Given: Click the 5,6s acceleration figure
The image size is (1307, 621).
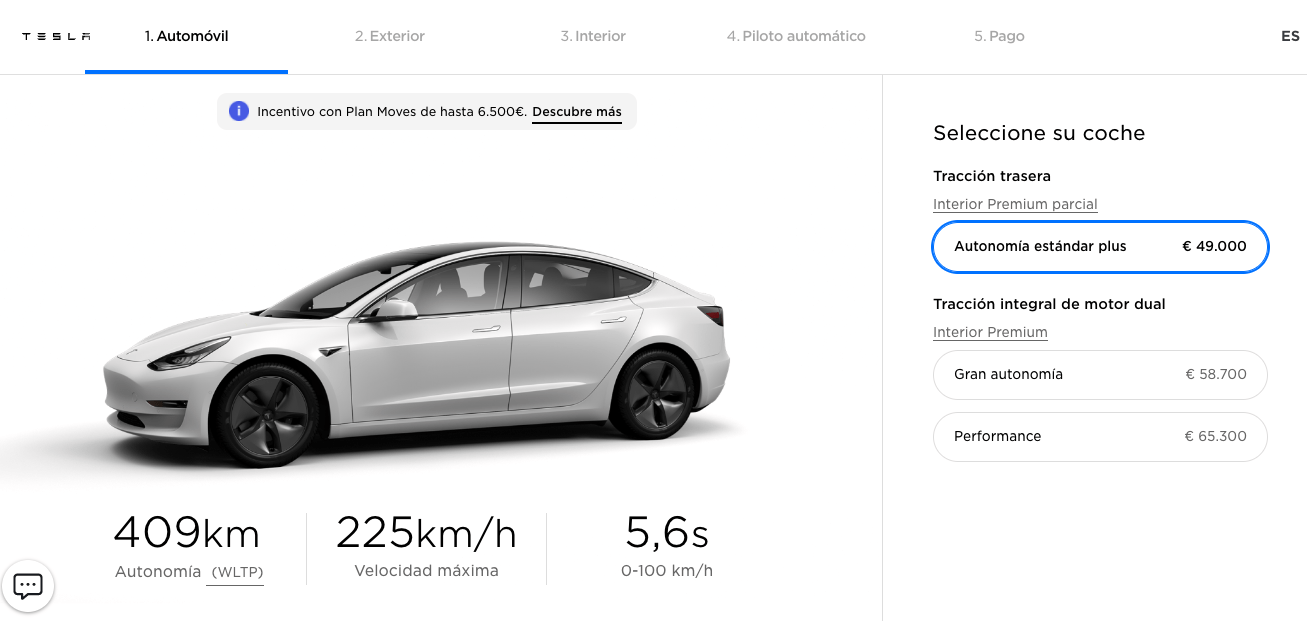Looking at the screenshot, I should (x=667, y=533).
